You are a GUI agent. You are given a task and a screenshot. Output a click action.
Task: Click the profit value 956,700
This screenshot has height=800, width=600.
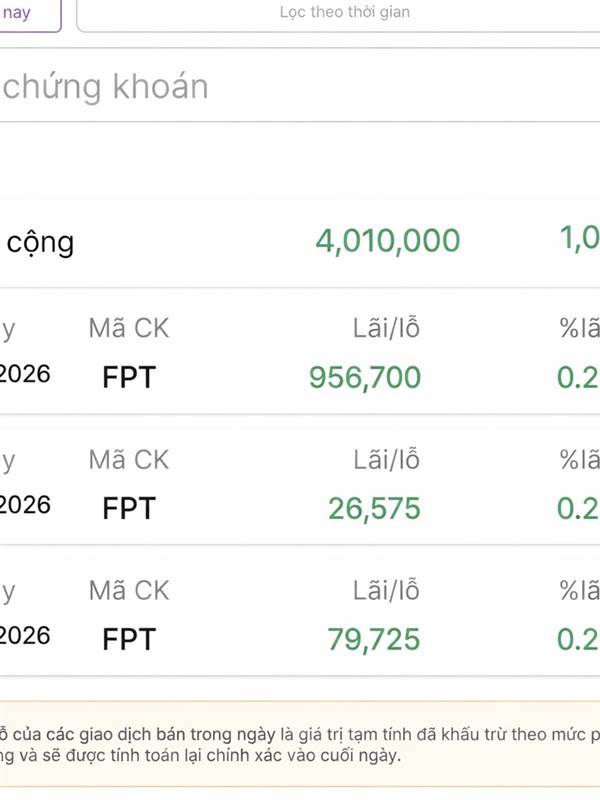click(x=365, y=378)
